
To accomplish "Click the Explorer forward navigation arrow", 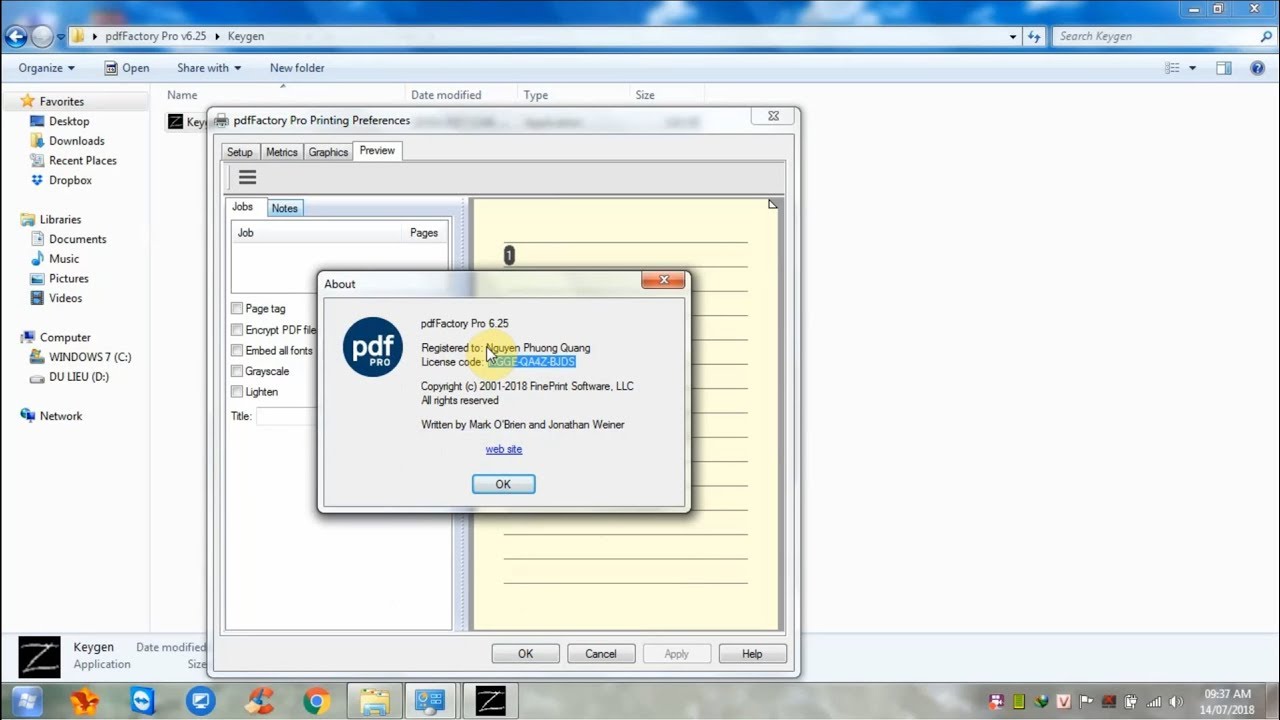I will (x=42, y=36).
